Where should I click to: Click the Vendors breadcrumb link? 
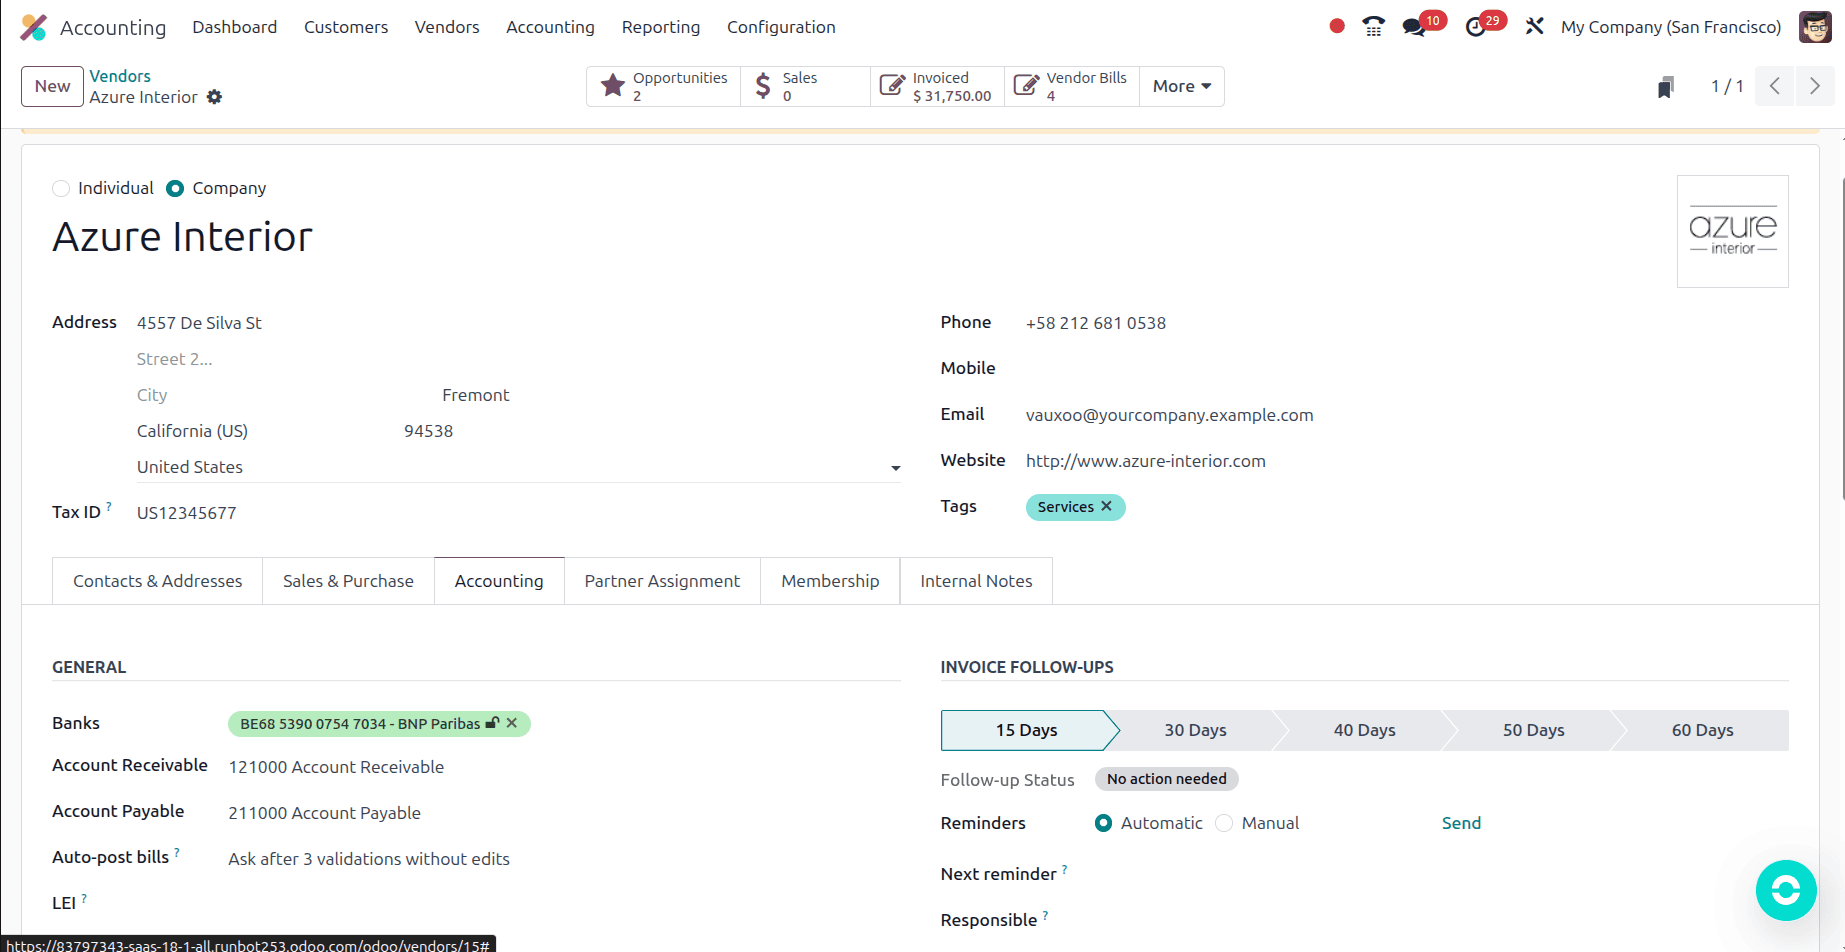(120, 76)
